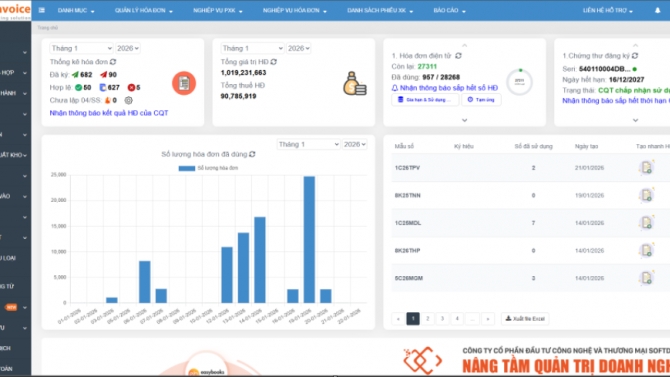Create quick invoice for 8K25TNN row

tap(646, 195)
